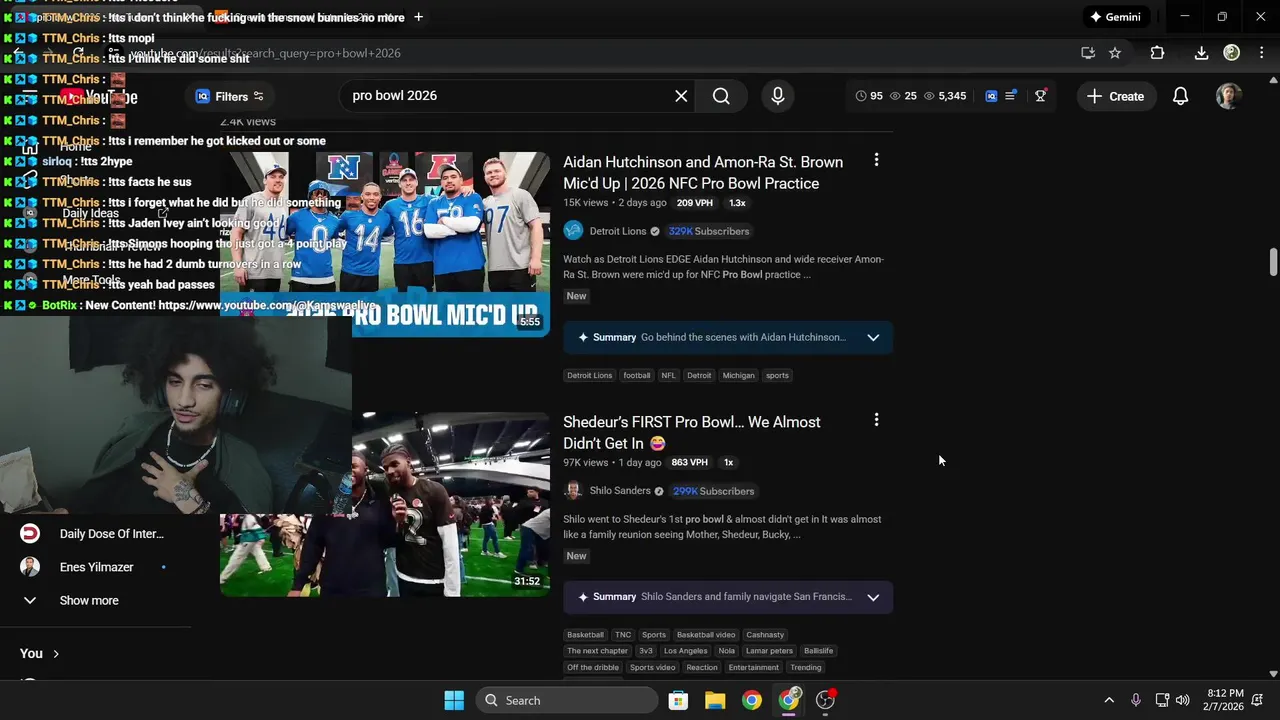Screen dimensions: 1280x720
Task: Click the install app icon in address bar
Action: click(x=1088, y=53)
